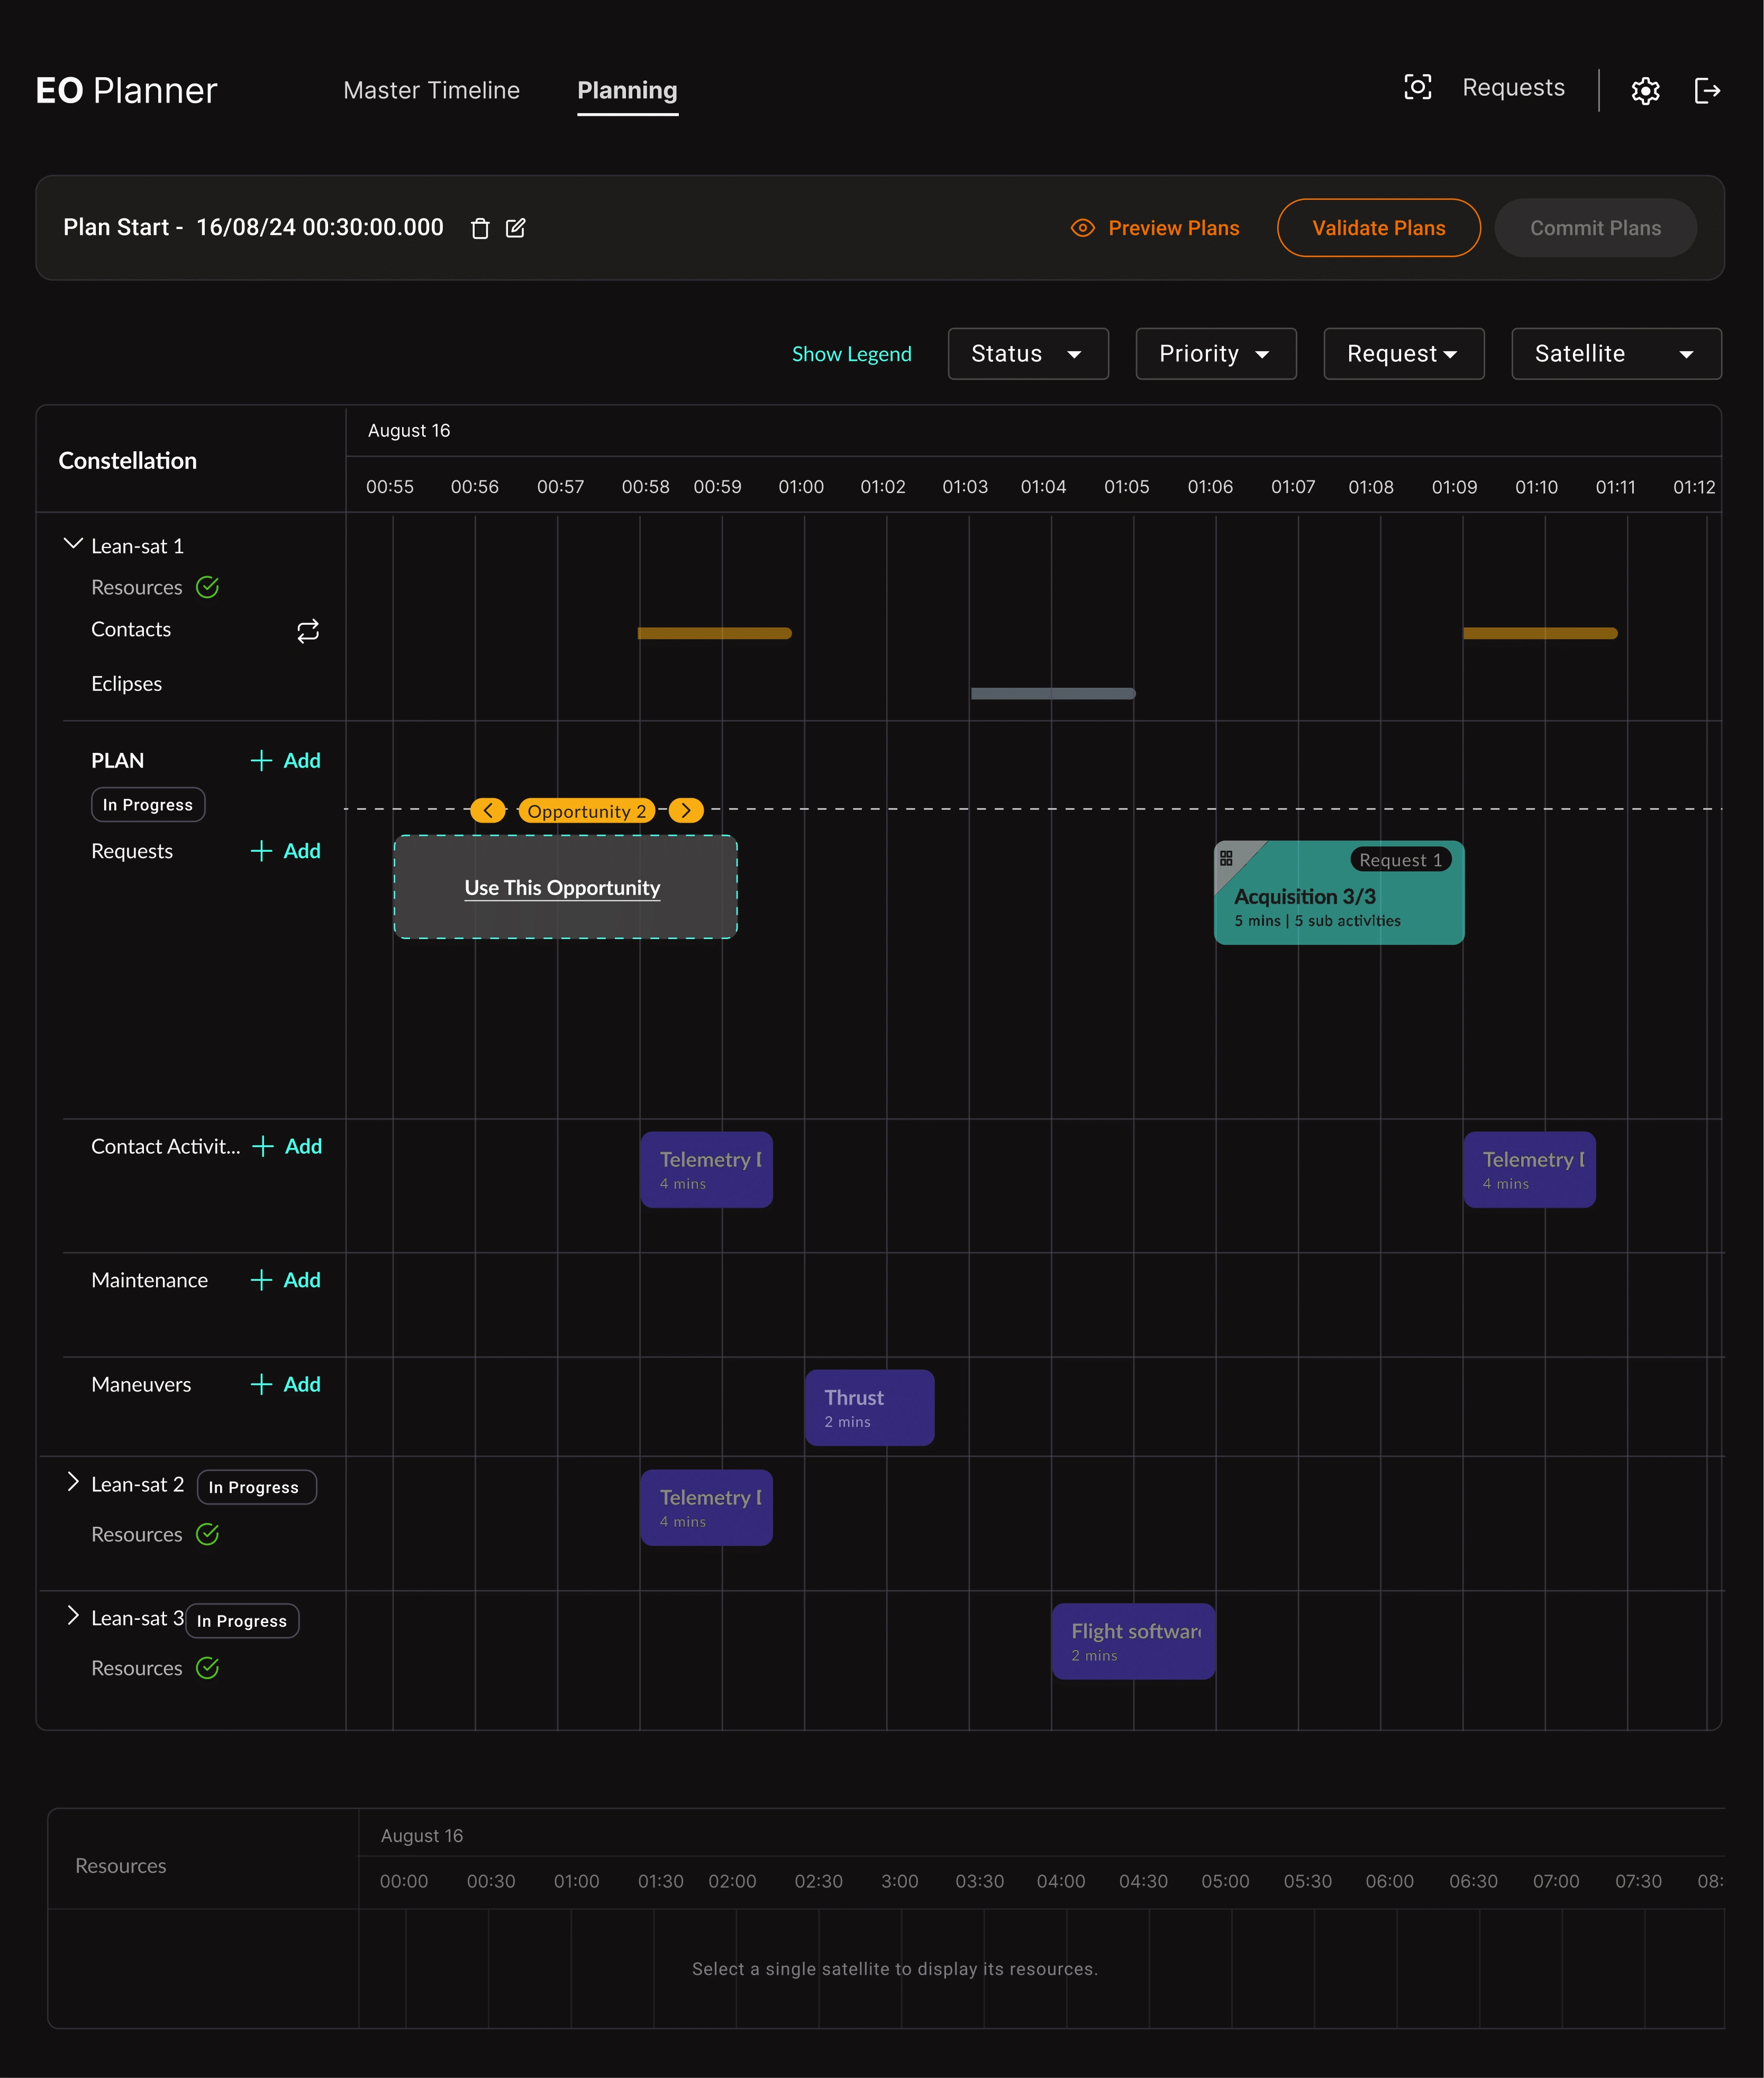Select the Thrust maneuver block
This screenshot has height=2078, width=1764.
point(870,1407)
